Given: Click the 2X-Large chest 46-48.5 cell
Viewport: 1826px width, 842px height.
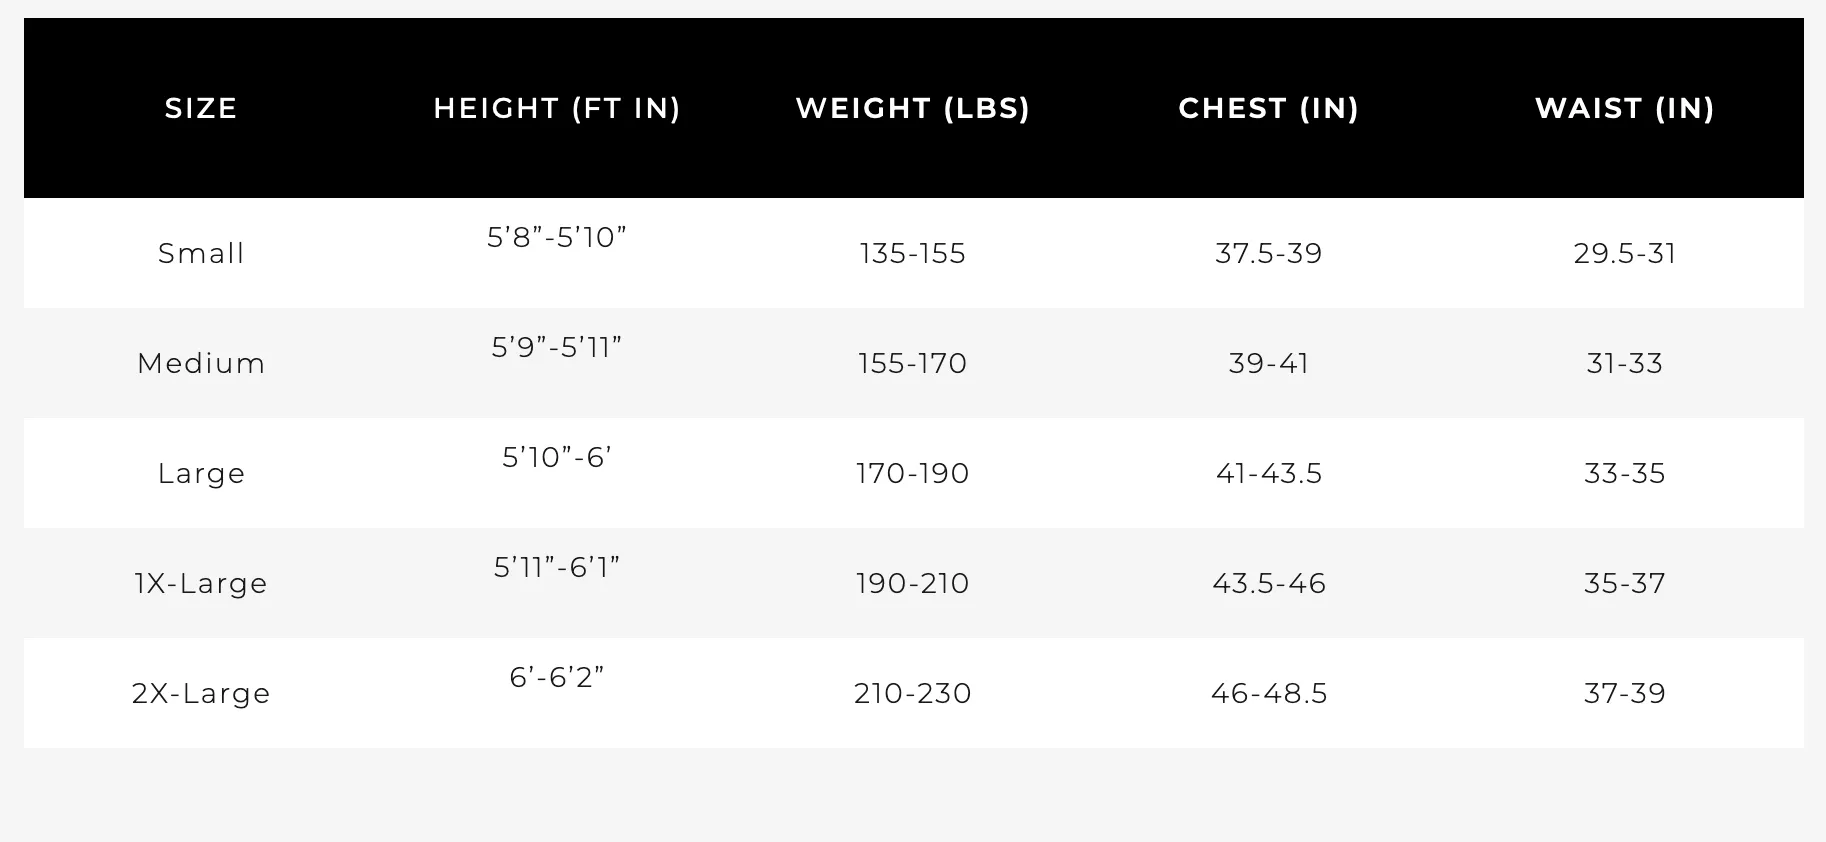Looking at the screenshot, I should tap(1269, 693).
